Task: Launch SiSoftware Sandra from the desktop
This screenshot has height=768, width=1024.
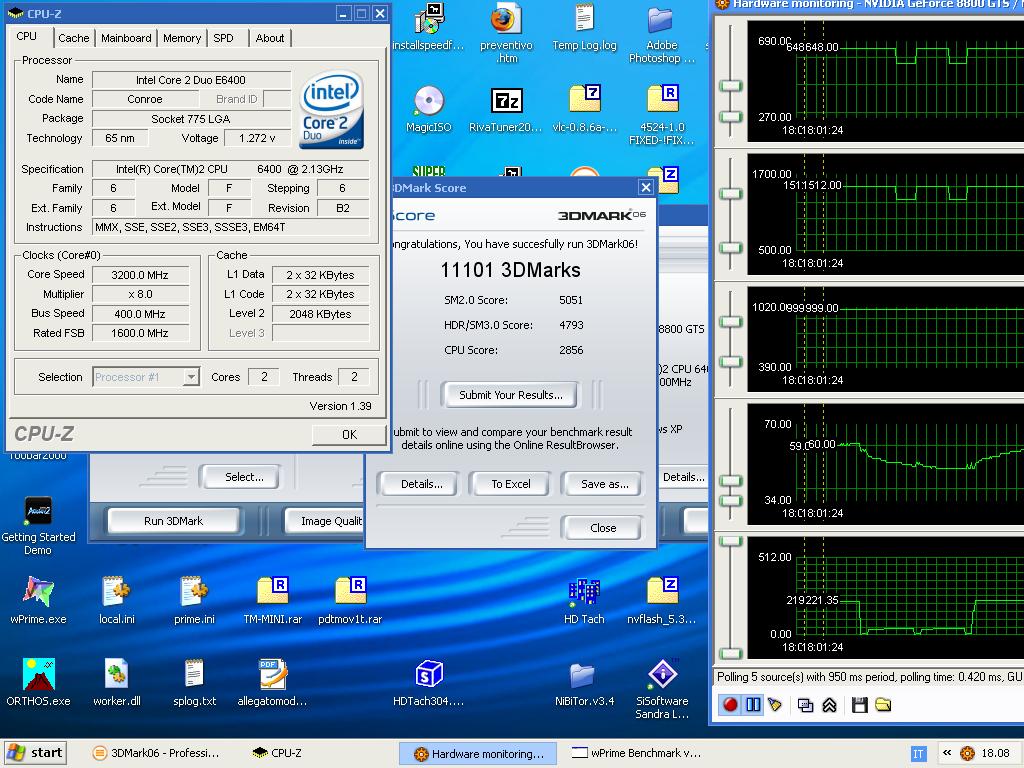Action: click(x=662, y=689)
